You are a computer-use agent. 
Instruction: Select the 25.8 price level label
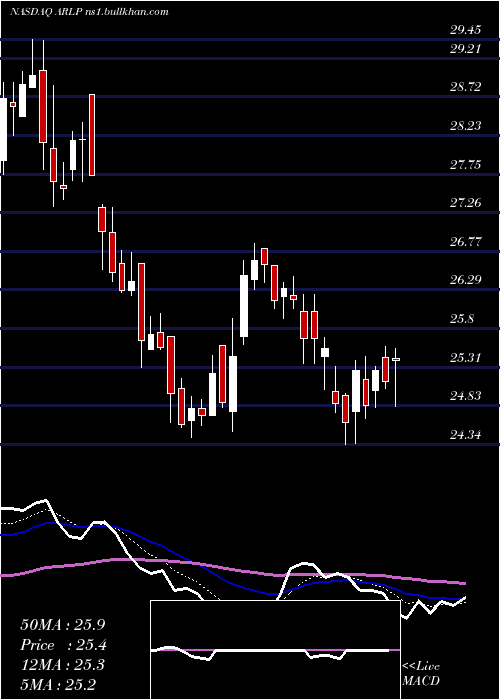coord(462,319)
